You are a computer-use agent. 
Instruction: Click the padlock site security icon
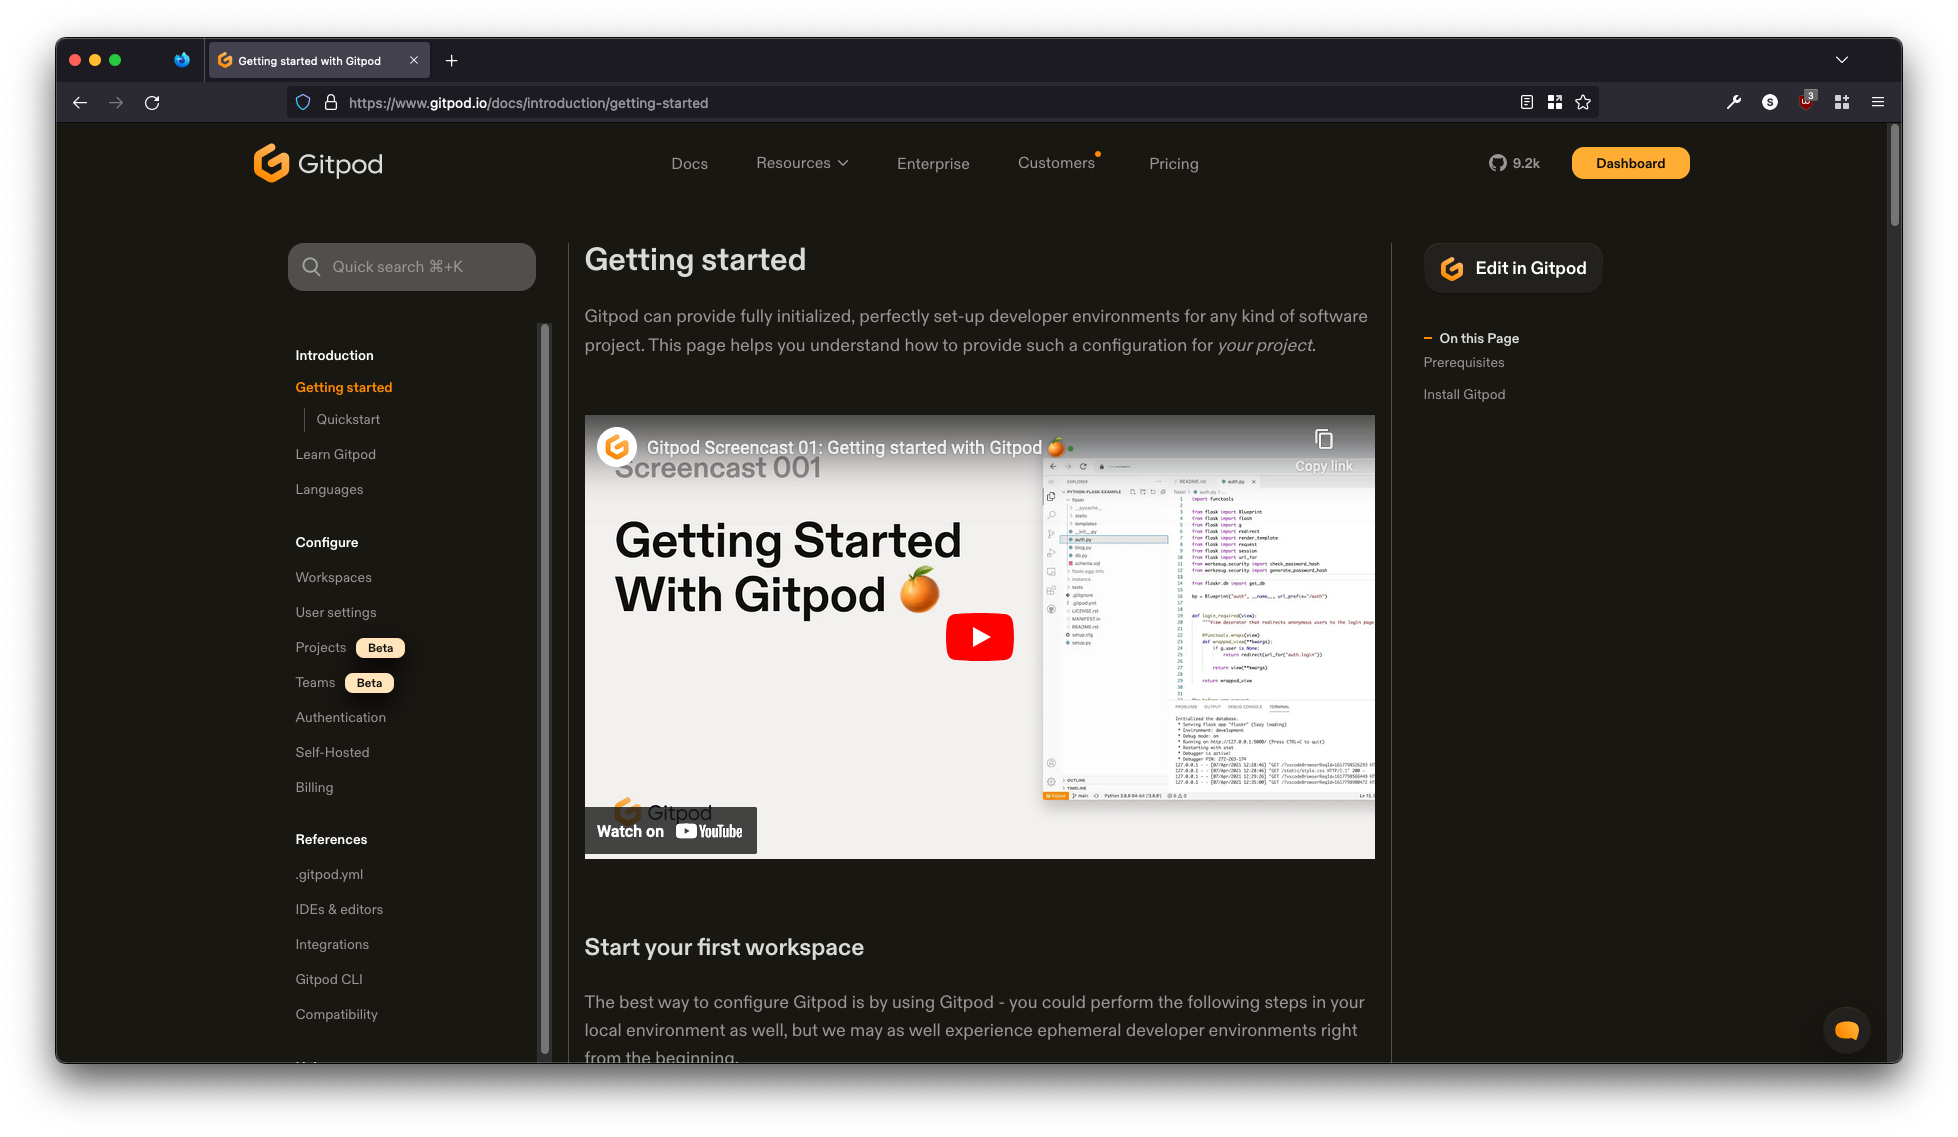tap(330, 102)
